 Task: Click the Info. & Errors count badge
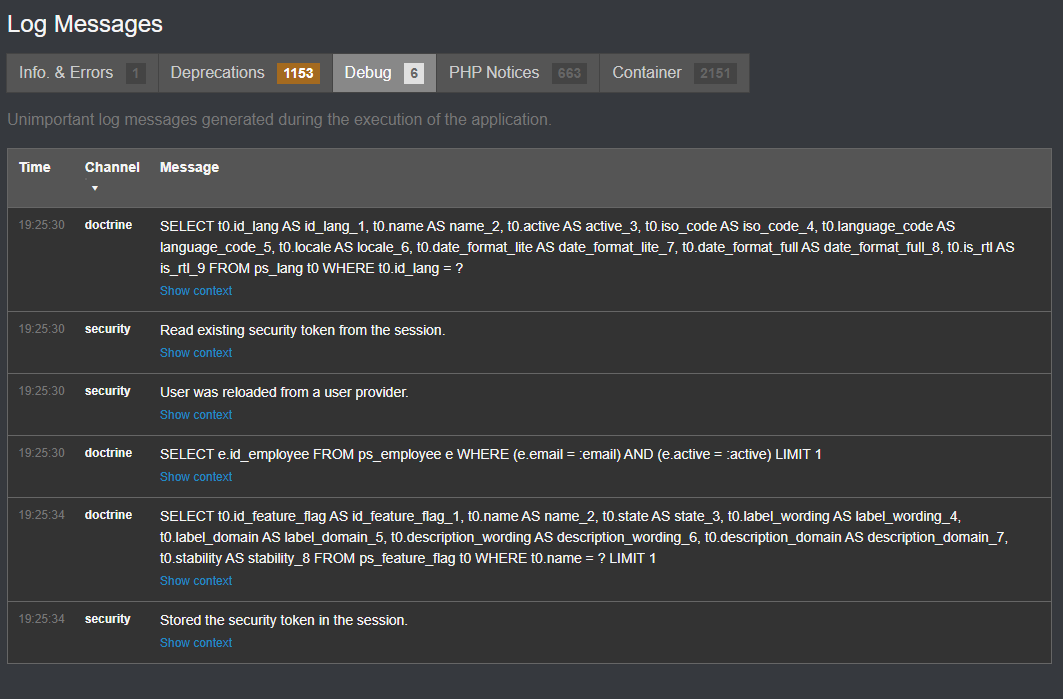pyautogui.click(x=136, y=73)
